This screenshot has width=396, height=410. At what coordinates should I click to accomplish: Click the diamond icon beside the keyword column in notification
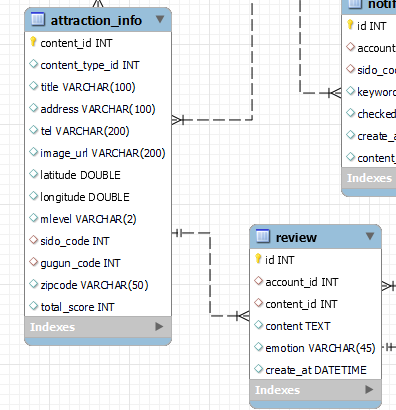click(350, 91)
